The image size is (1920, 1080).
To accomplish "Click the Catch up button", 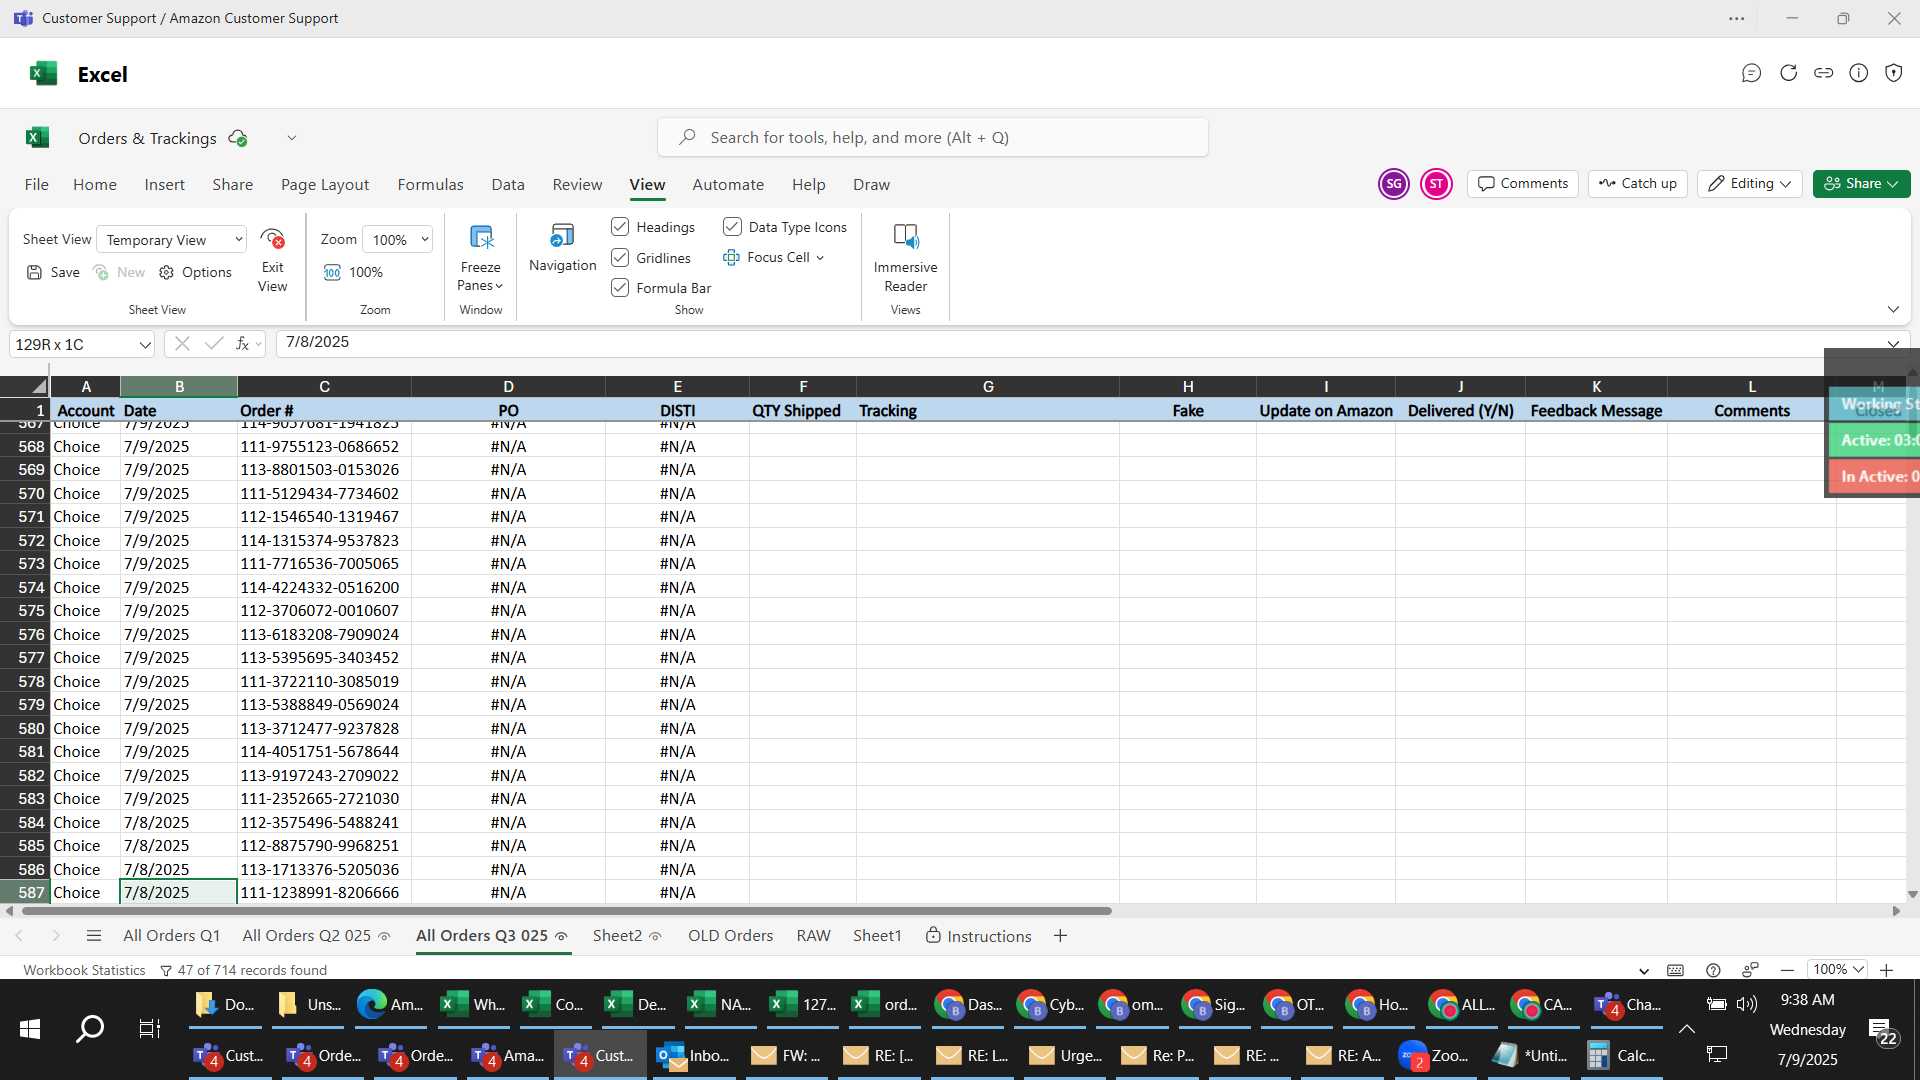I will (1638, 184).
